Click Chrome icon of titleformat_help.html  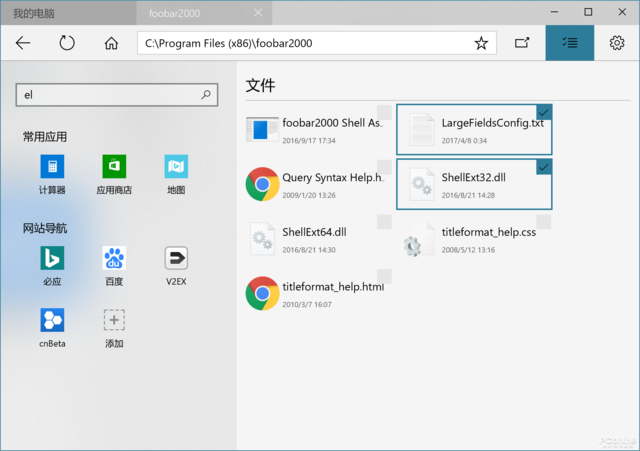(262, 293)
